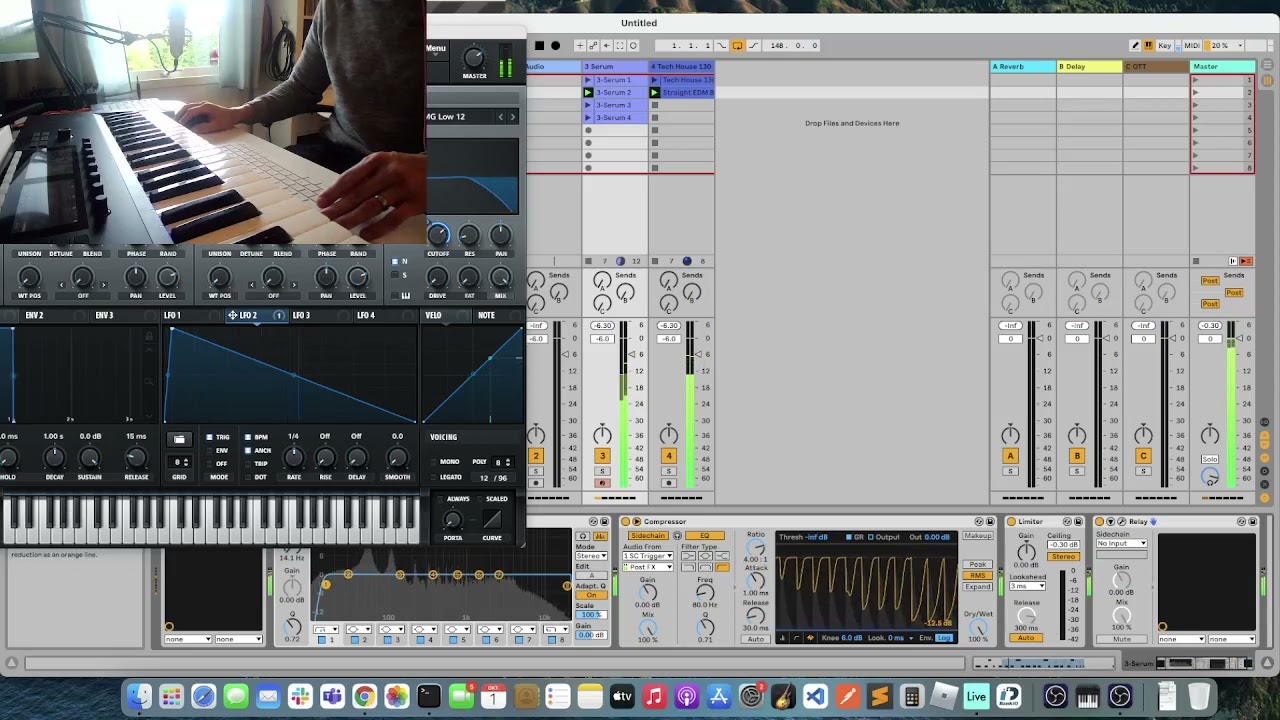This screenshot has height=720, width=1280.
Task: Click the Makeup button in Compressor
Action: pyautogui.click(x=977, y=536)
